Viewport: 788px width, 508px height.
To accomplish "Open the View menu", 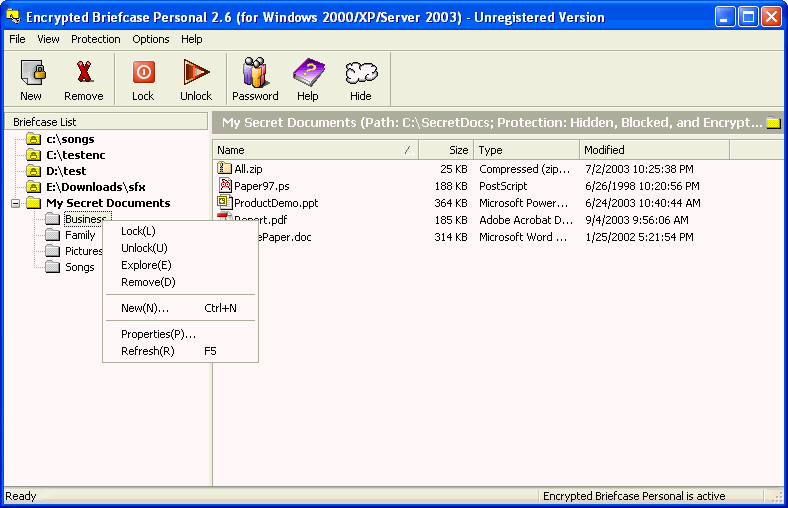I will click(x=48, y=39).
